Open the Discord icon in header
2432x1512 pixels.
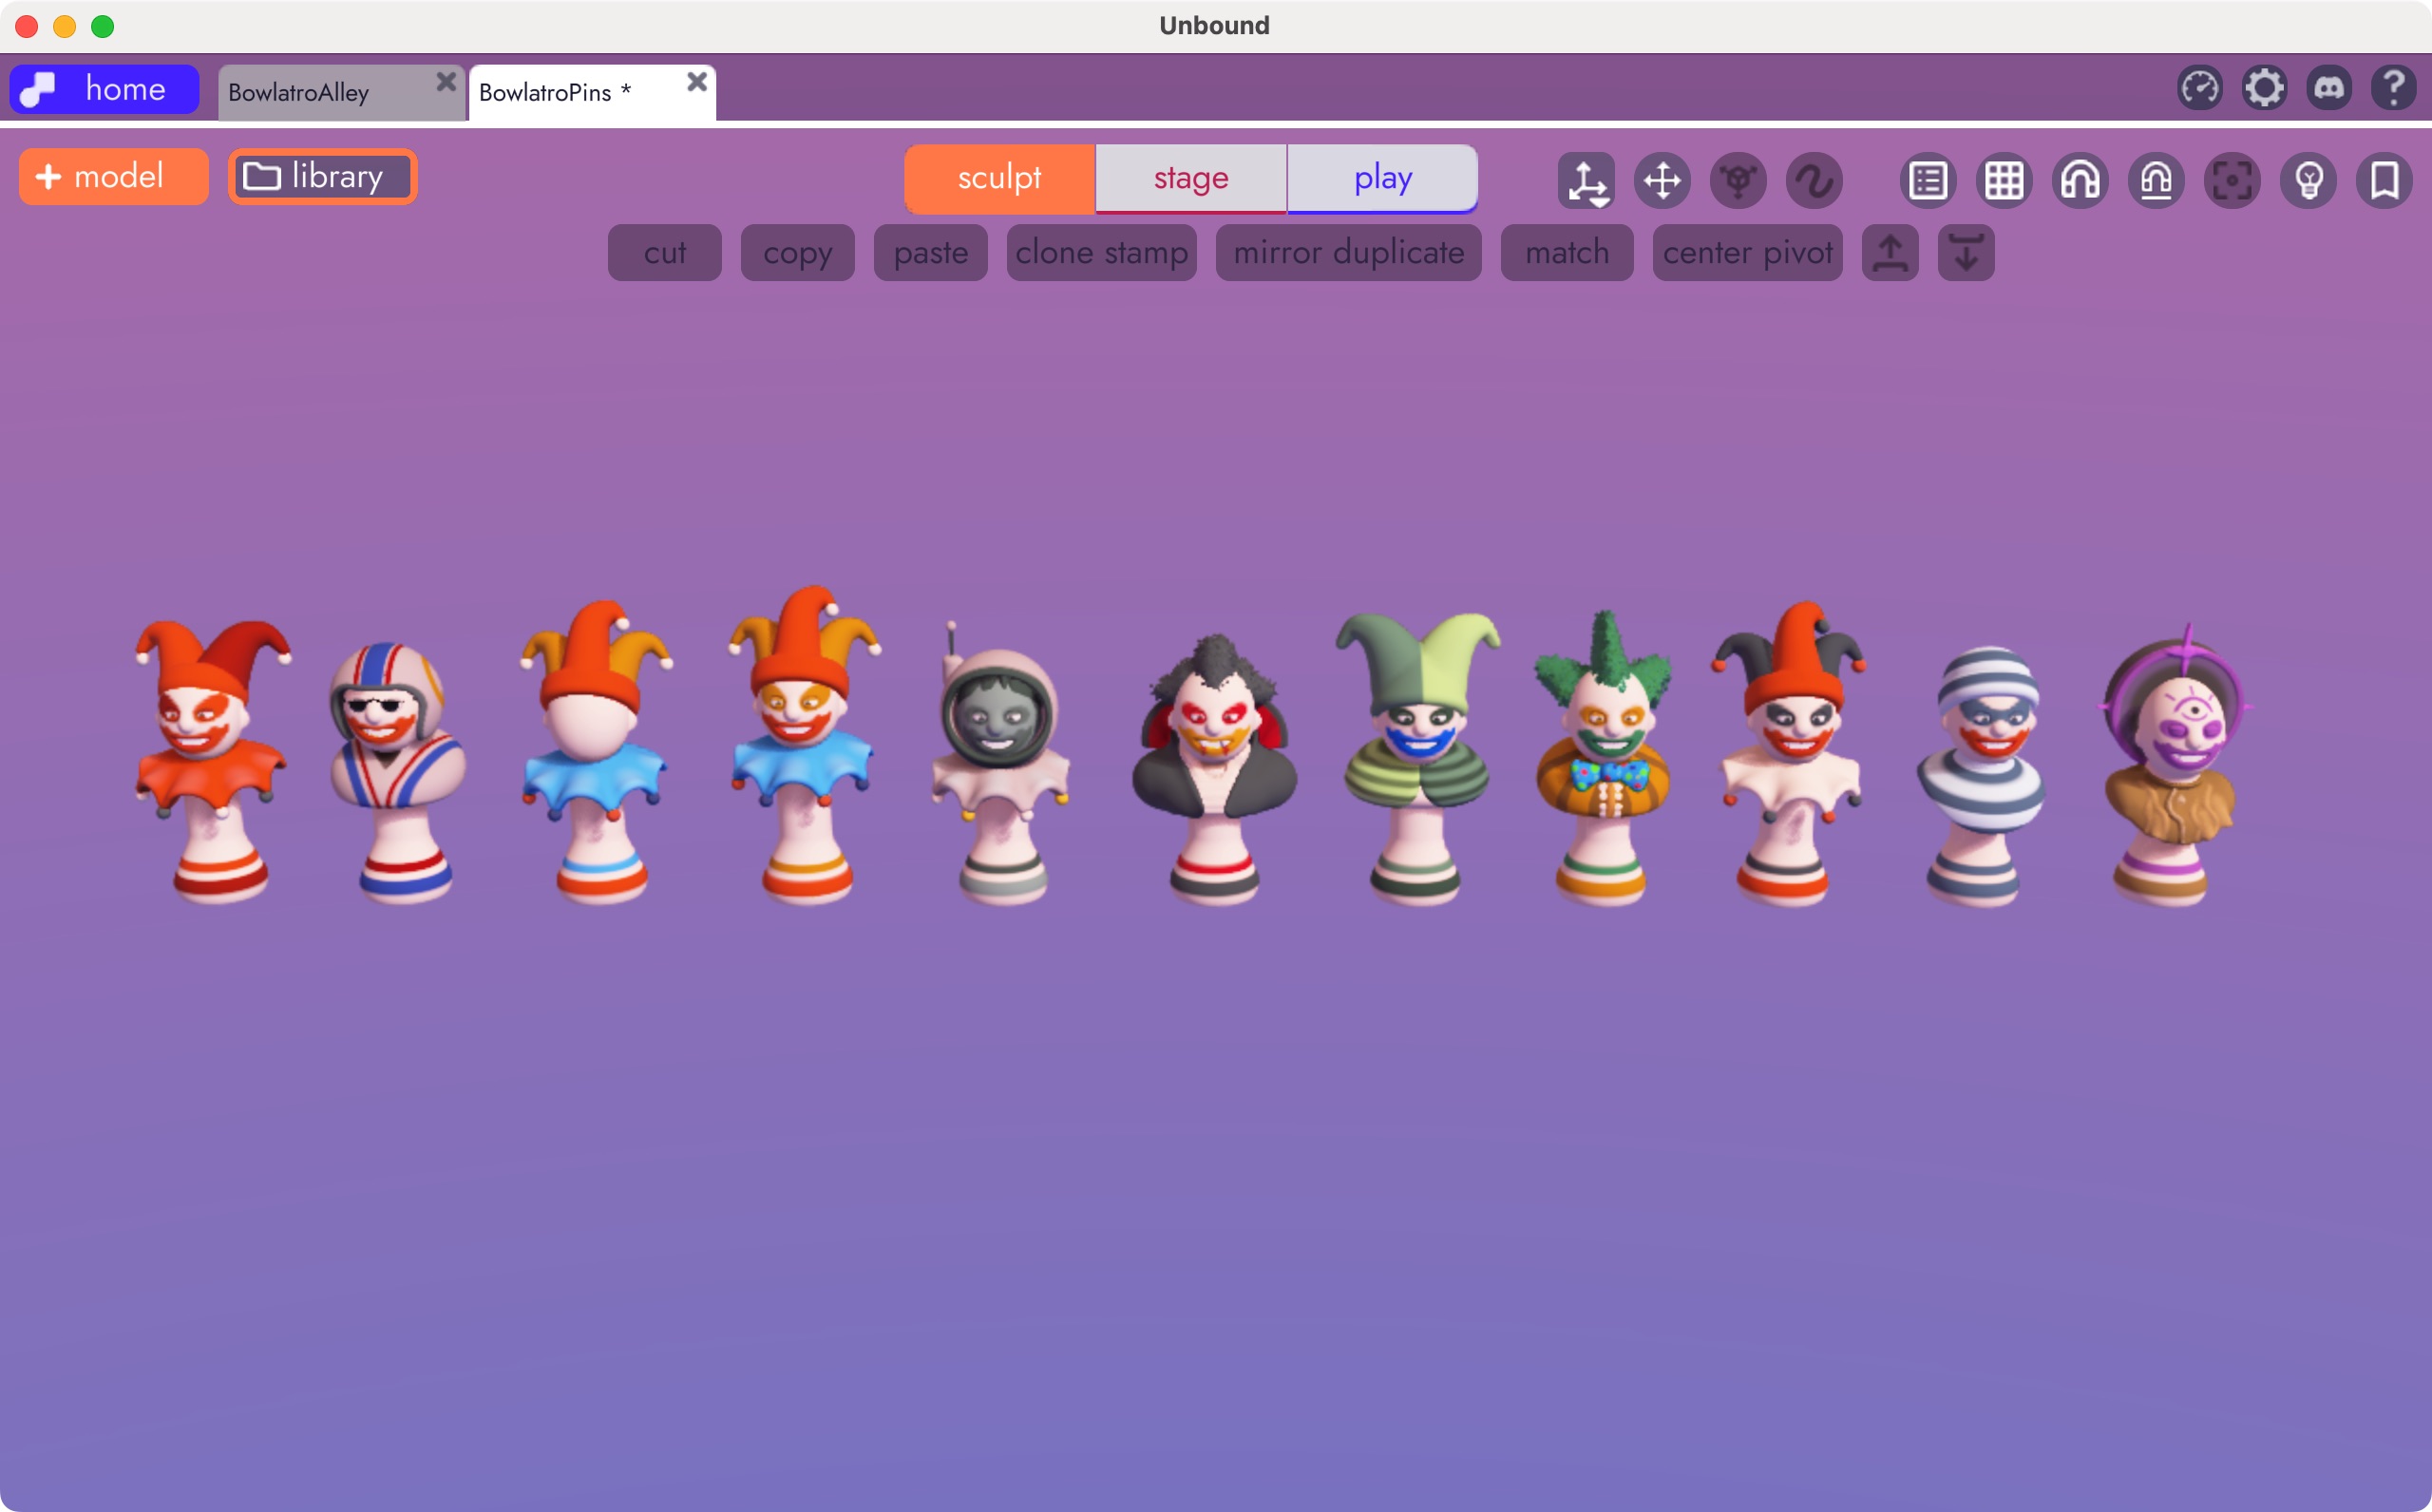(2329, 88)
